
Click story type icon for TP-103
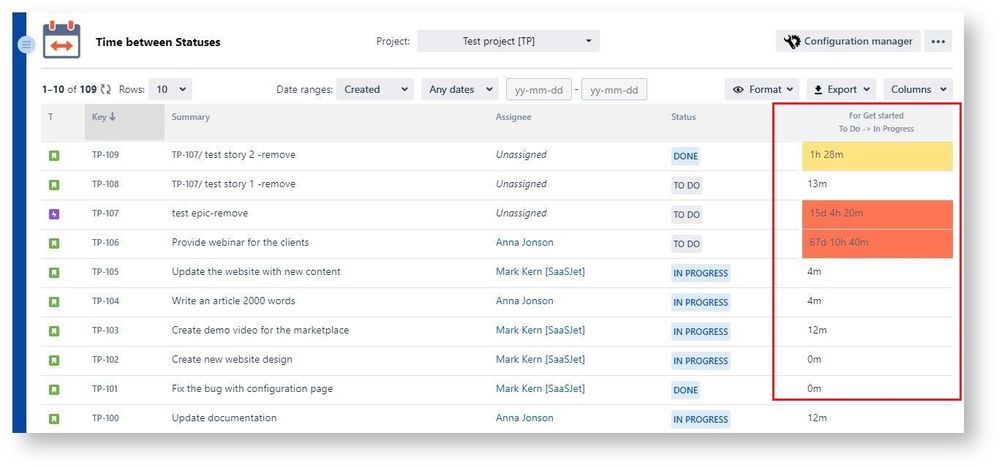point(54,331)
